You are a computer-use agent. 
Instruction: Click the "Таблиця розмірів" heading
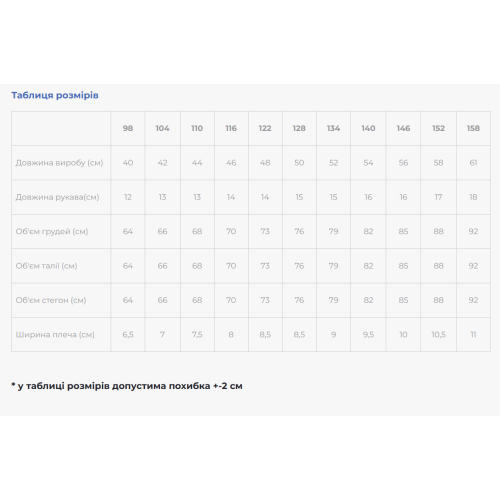point(55,95)
